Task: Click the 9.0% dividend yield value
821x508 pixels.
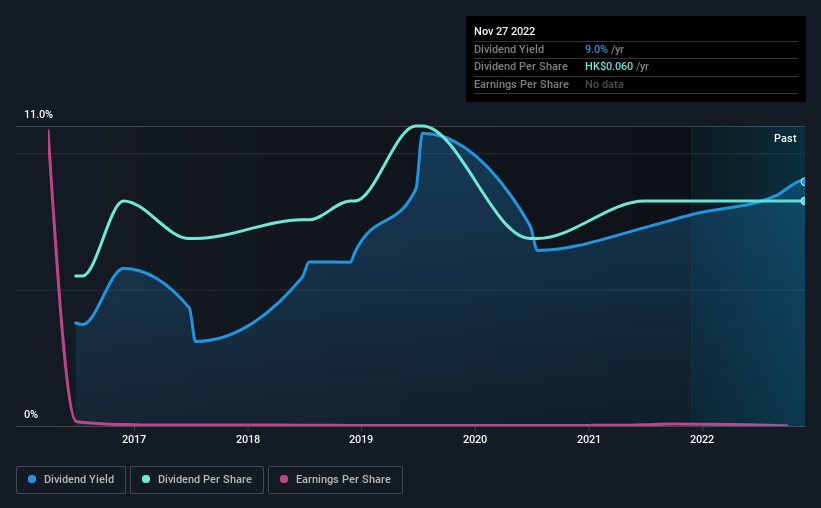Action: click(x=596, y=49)
